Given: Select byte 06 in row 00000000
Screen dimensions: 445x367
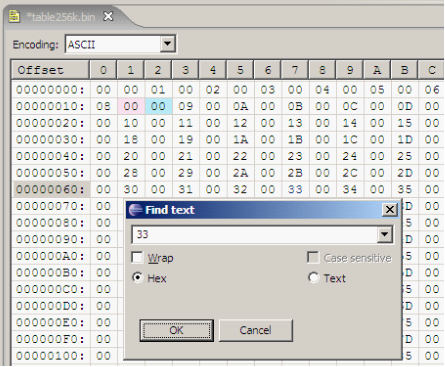Looking at the screenshot, I should point(432,90).
